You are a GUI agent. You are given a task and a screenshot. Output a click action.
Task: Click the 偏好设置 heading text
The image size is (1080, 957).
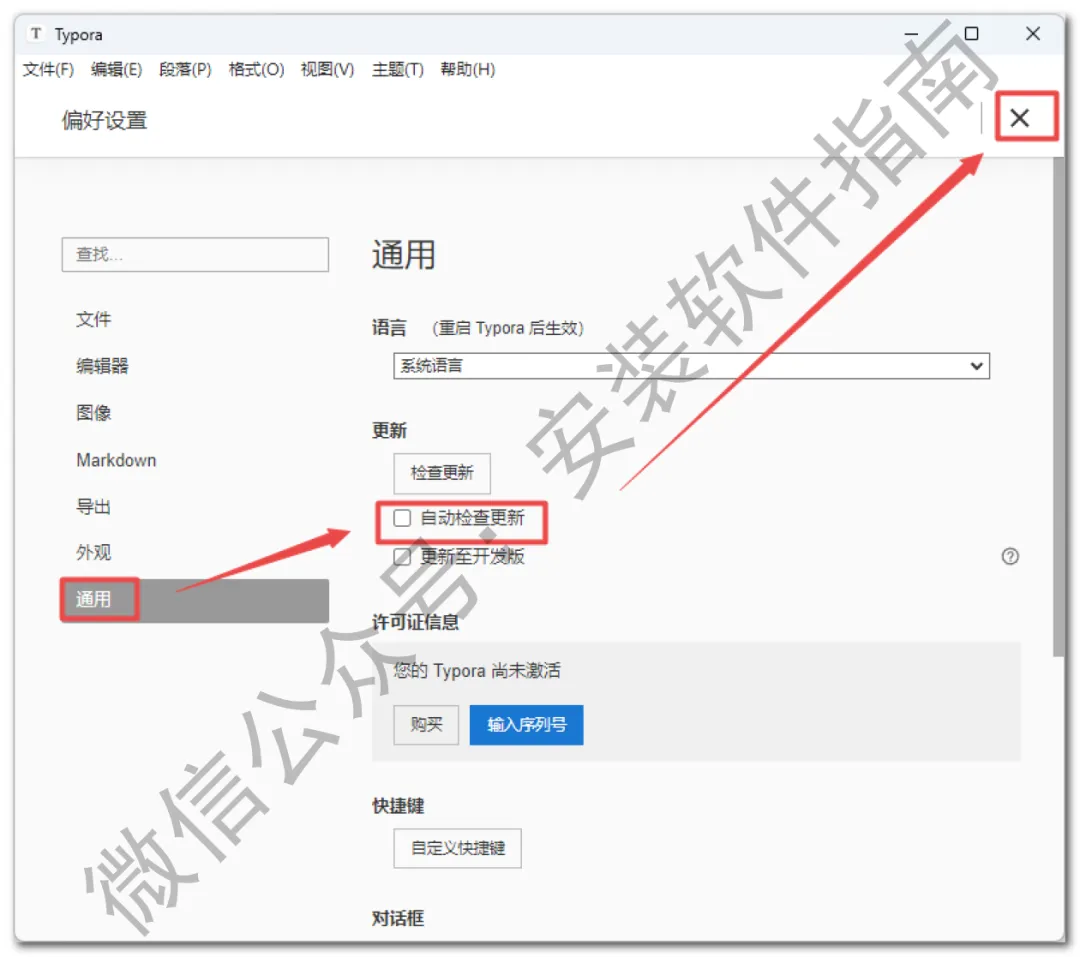105,121
